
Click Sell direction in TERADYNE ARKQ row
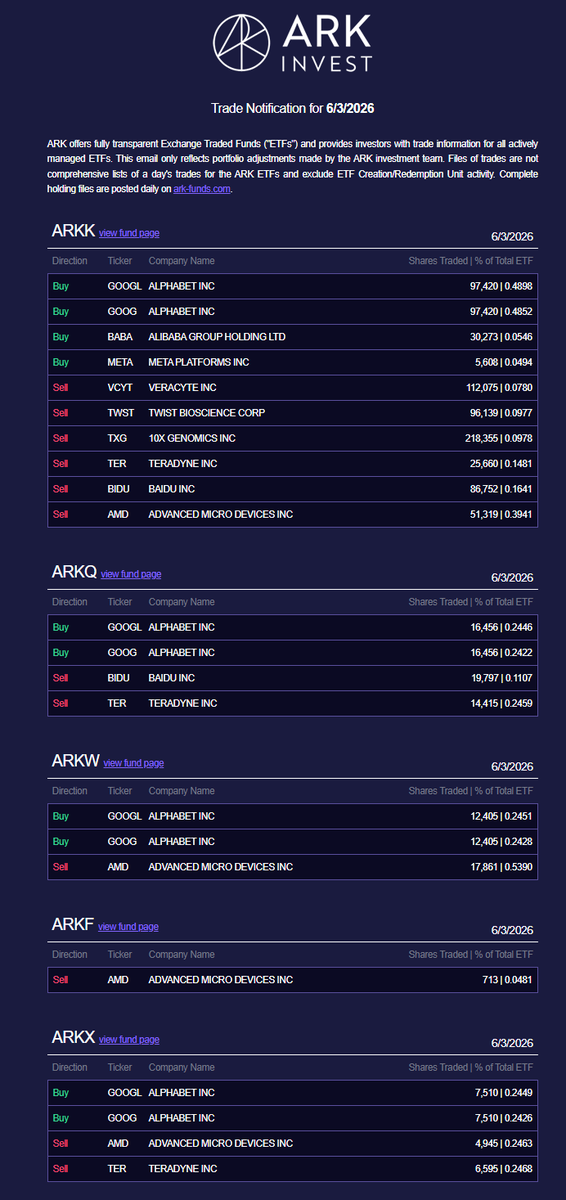coord(60,703)
